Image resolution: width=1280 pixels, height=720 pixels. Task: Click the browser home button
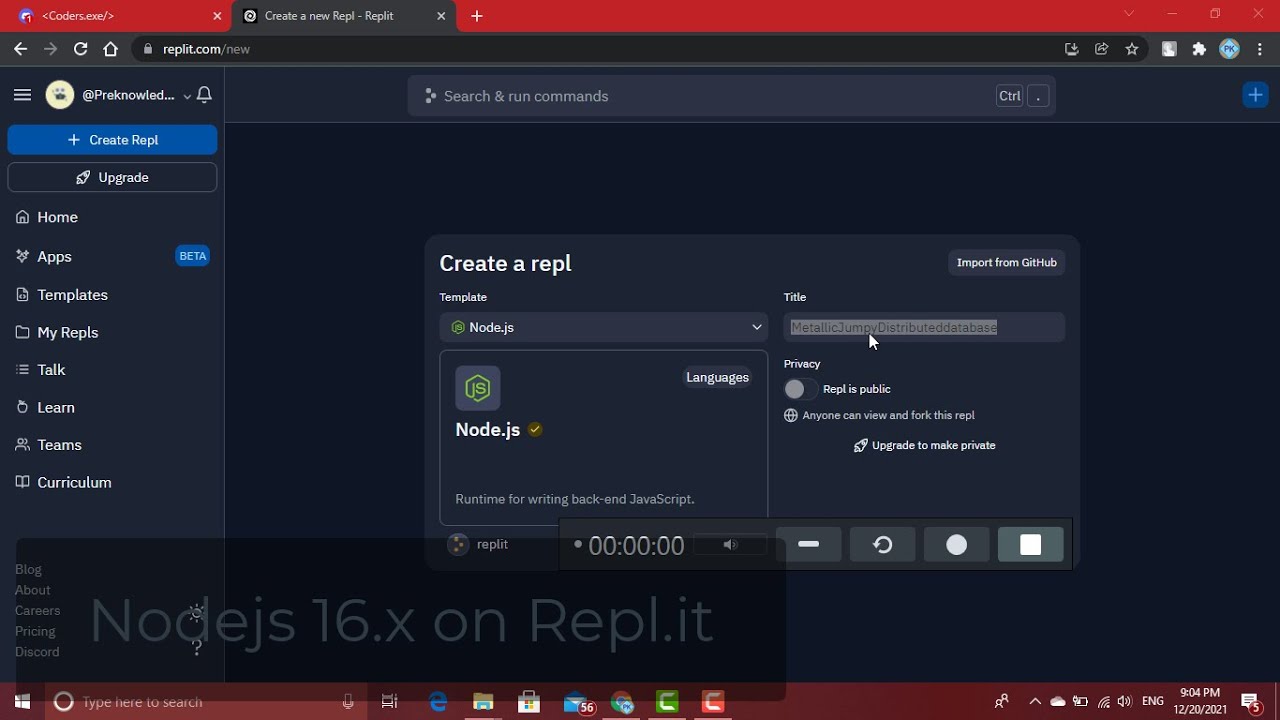pos(110,49)
